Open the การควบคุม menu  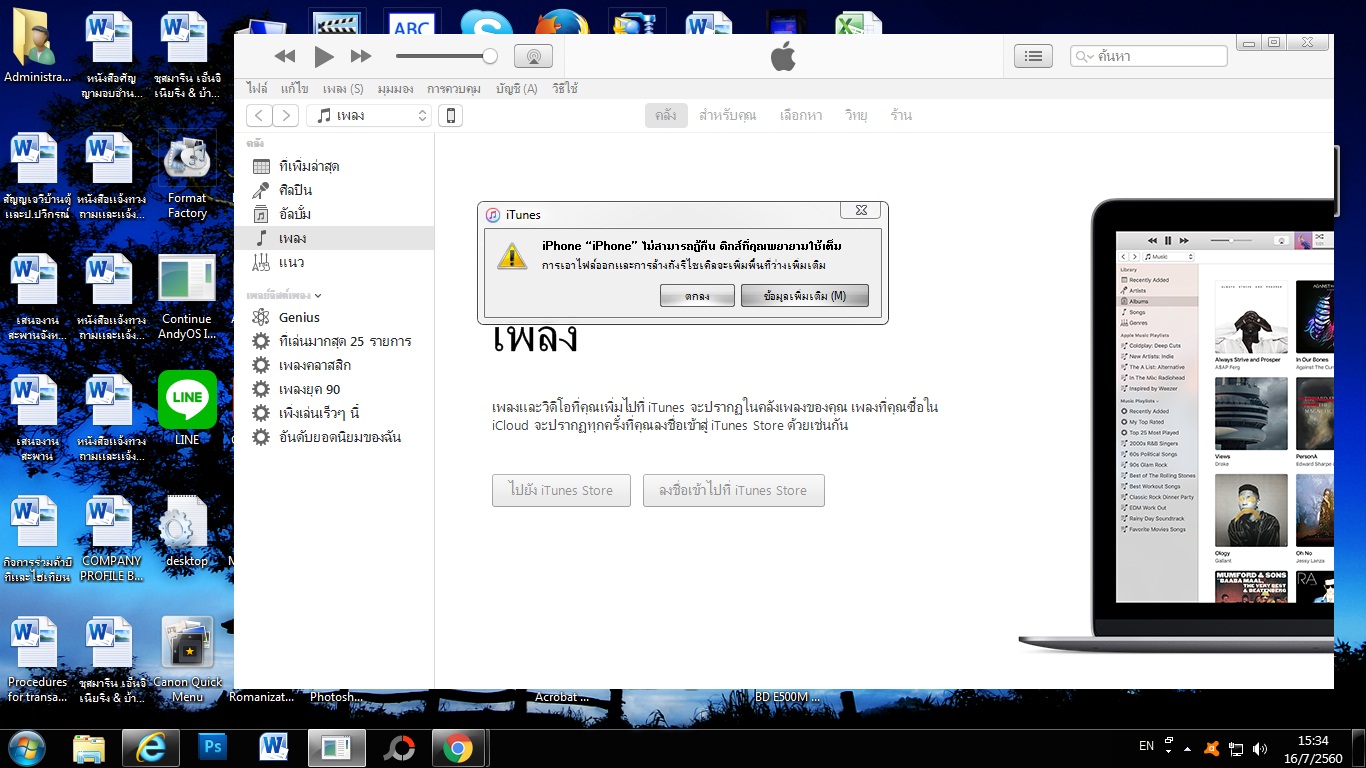[454, 89]
